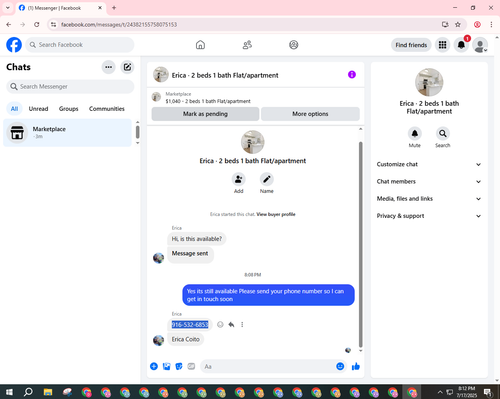
Task: Reload the page in the browser
Action: (x=37, y=24)
